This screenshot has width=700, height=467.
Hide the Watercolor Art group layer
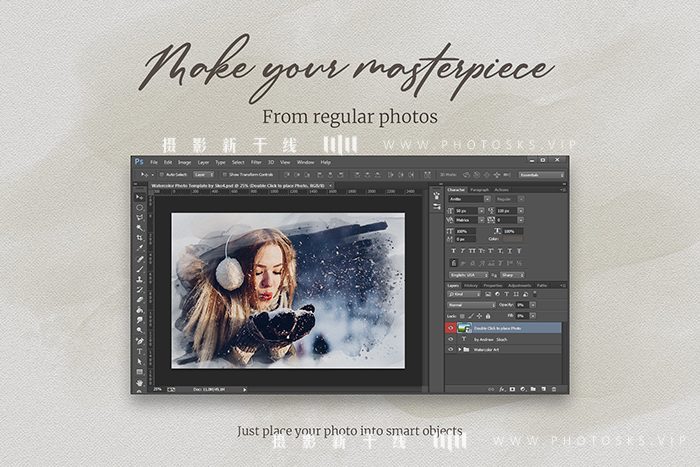coord(450,350)
